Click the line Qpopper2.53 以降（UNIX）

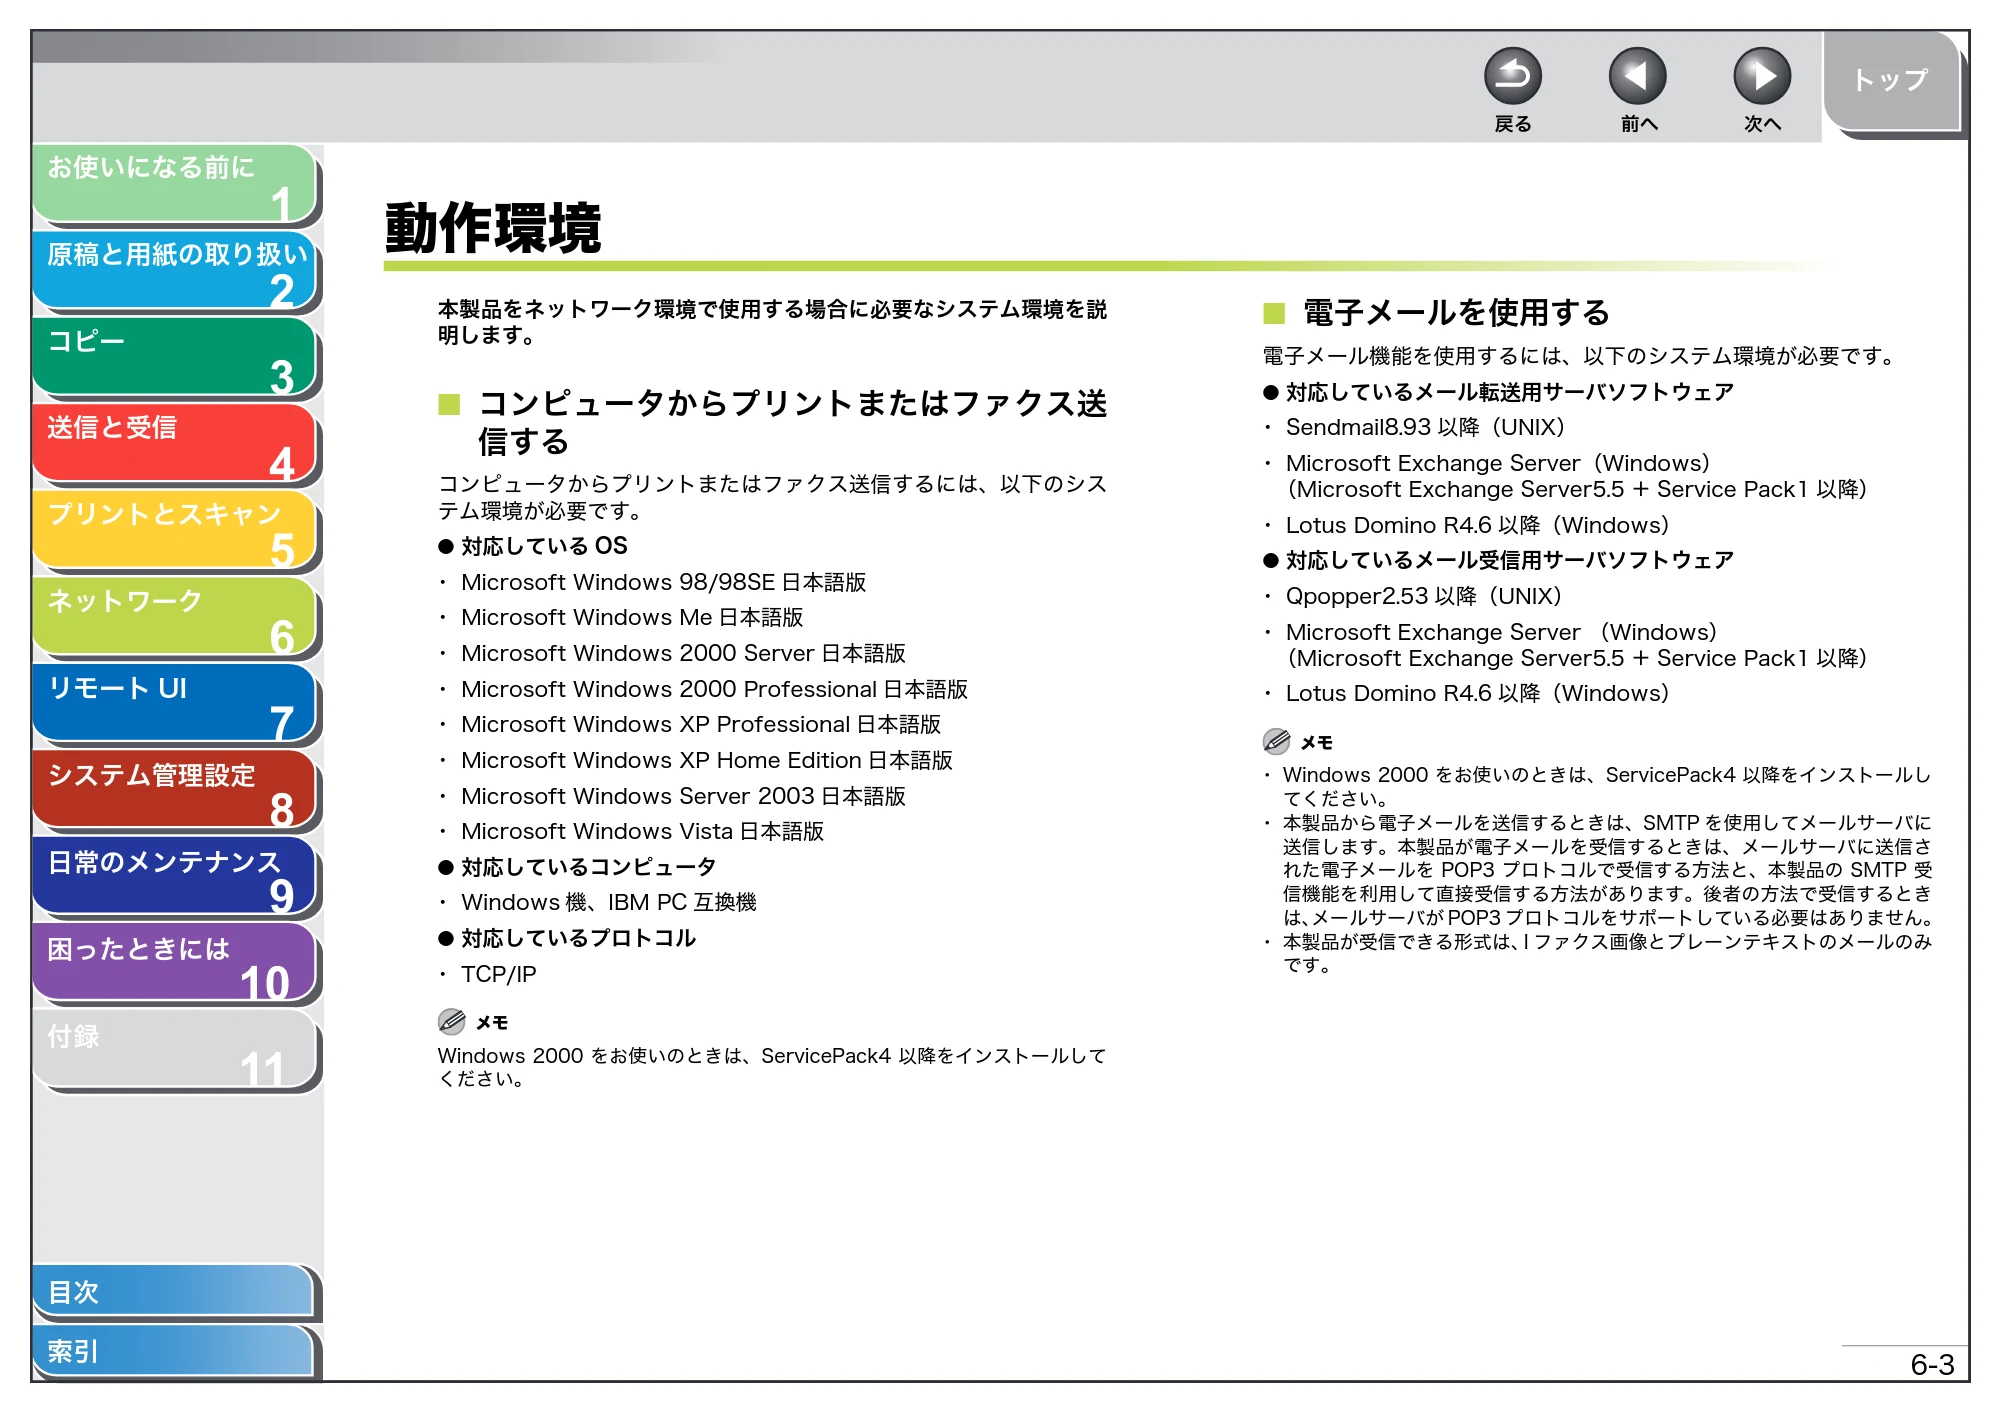click(x=1424, y=596)
